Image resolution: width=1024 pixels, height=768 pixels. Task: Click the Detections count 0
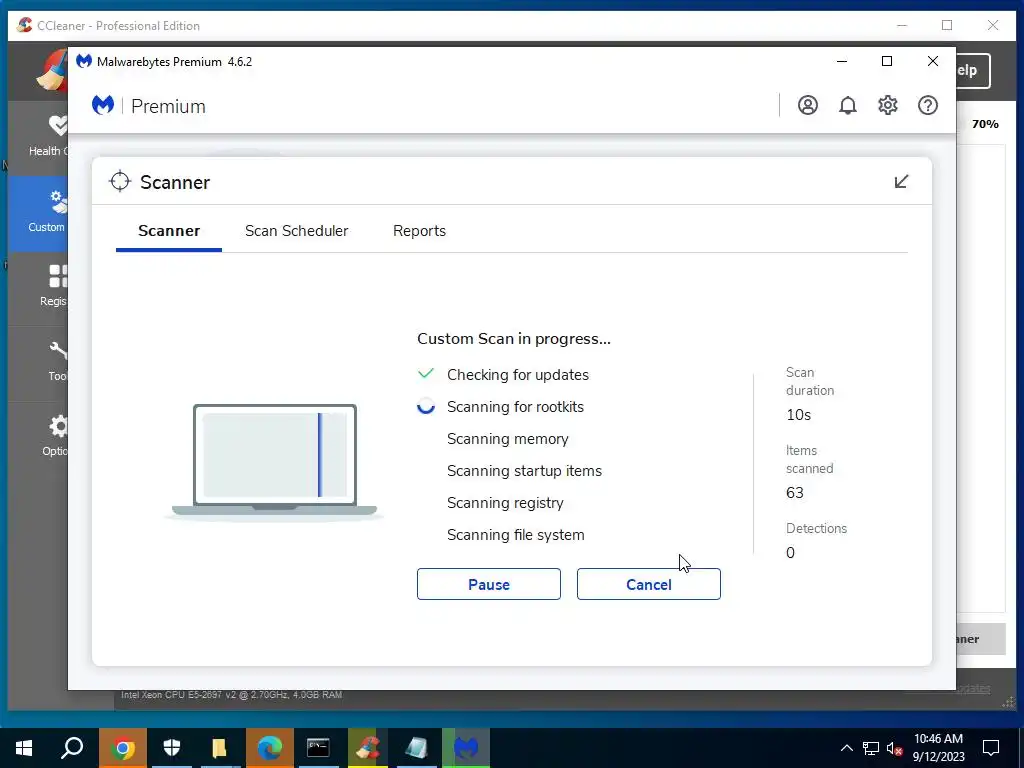(790, 553)
